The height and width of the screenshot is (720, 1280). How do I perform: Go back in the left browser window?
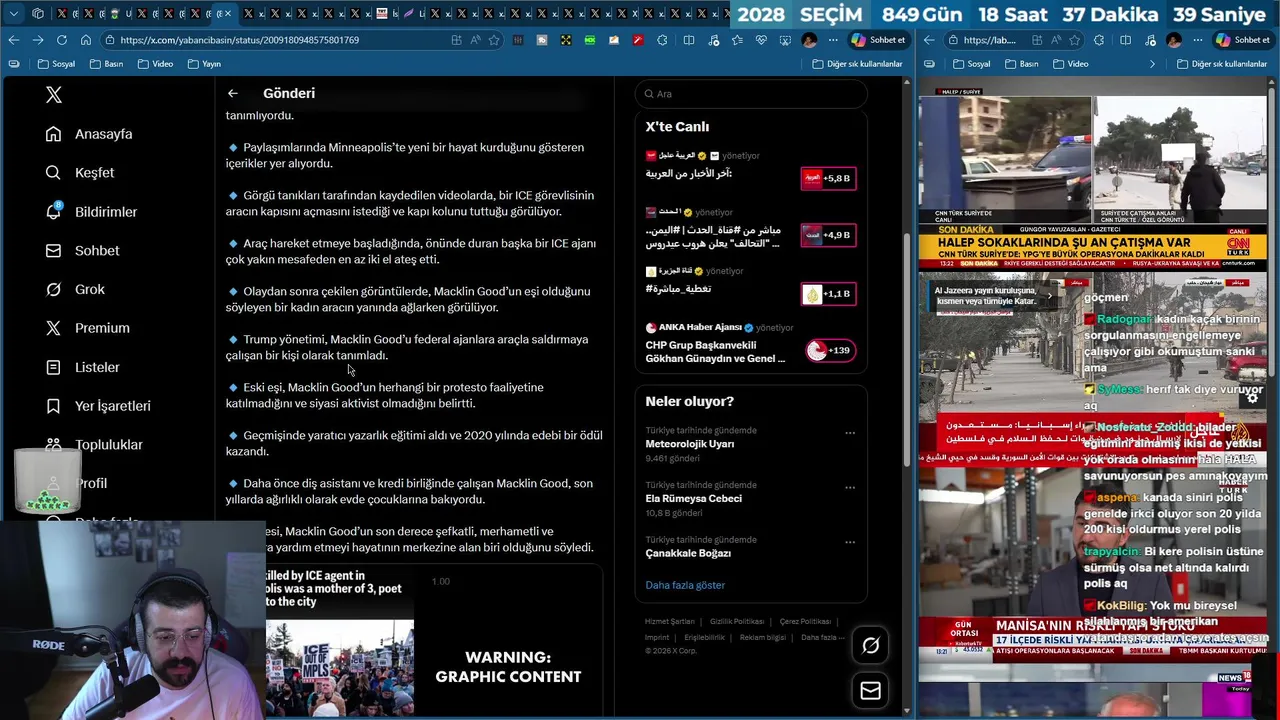pyautogui.click(x=14, y=40)
